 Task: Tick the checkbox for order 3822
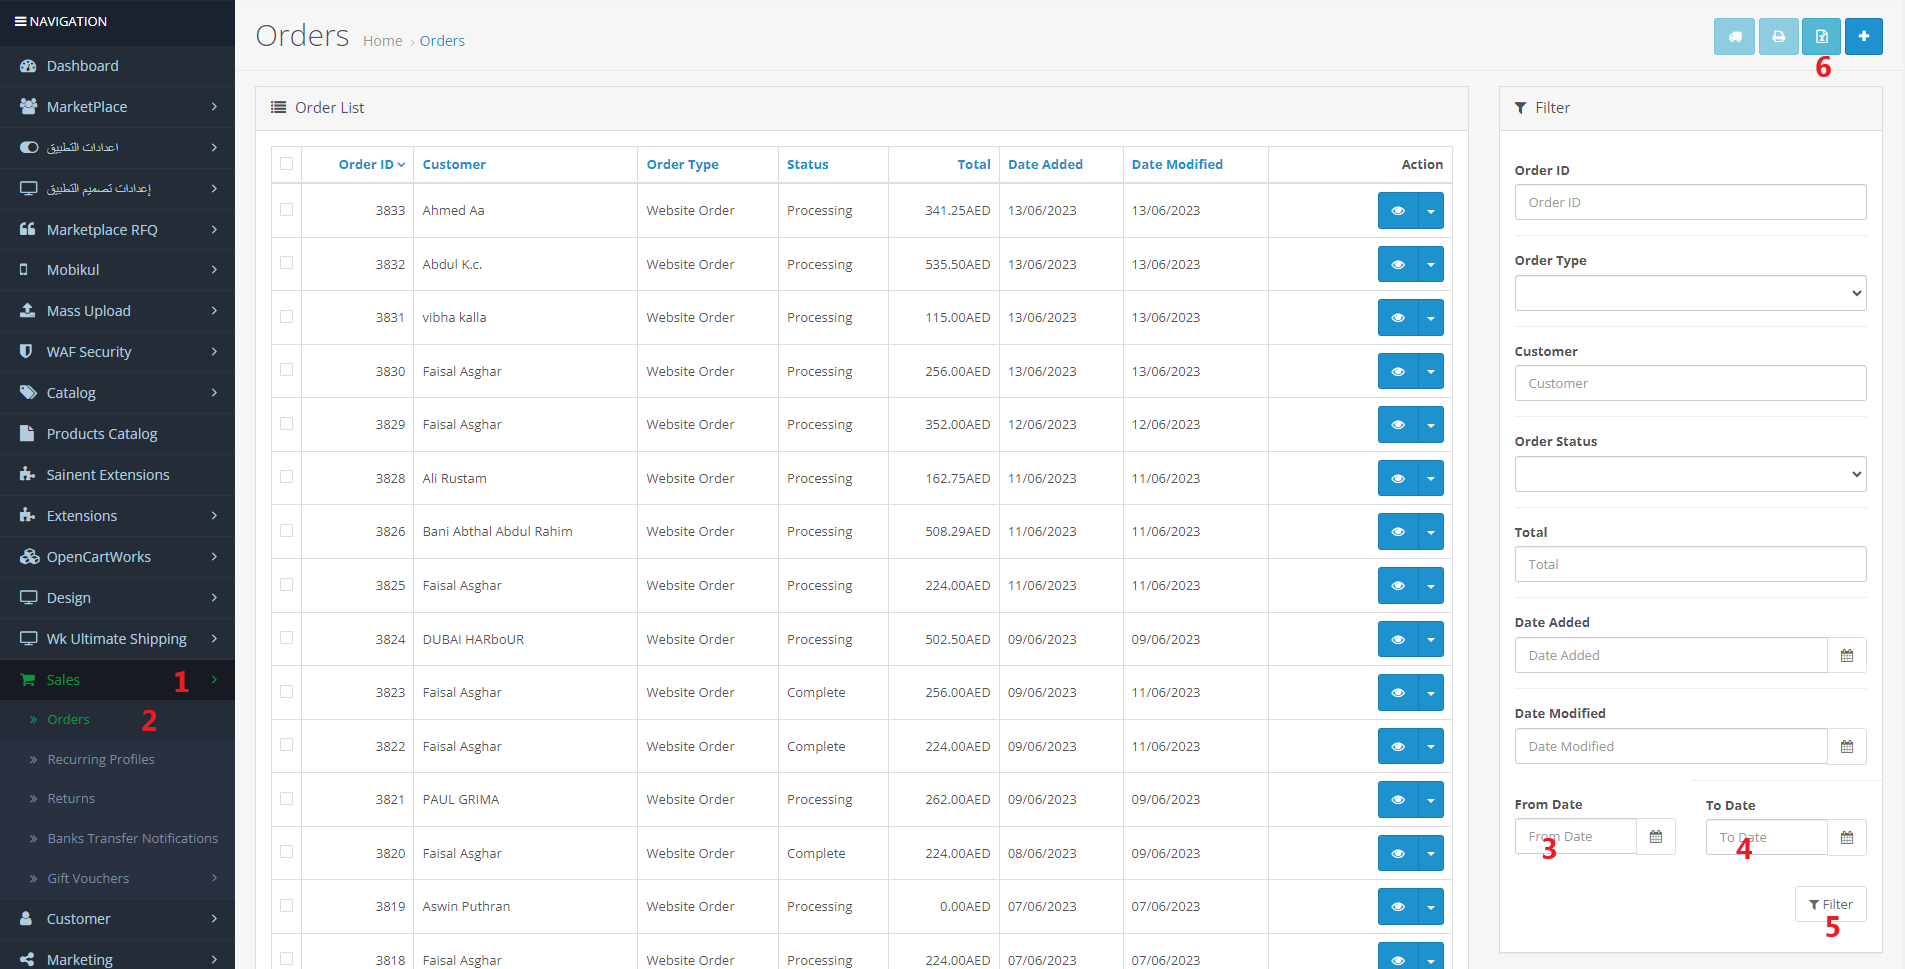(287, 745)
